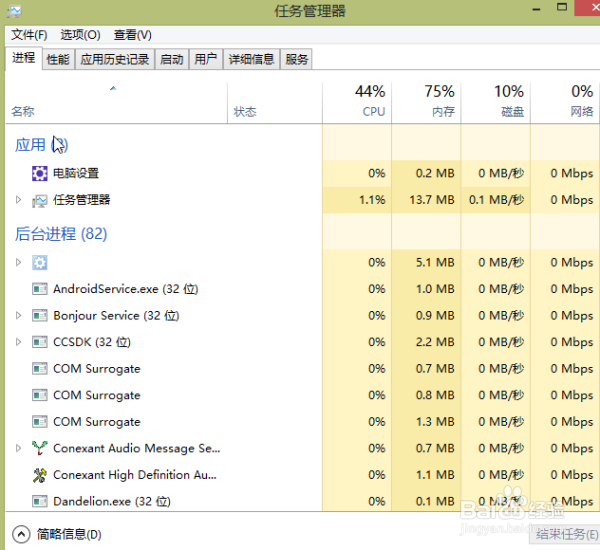Select the CCSDK (32 位) row
The width and height of the screenshot is (600, 550).
[x=303, y=342]
